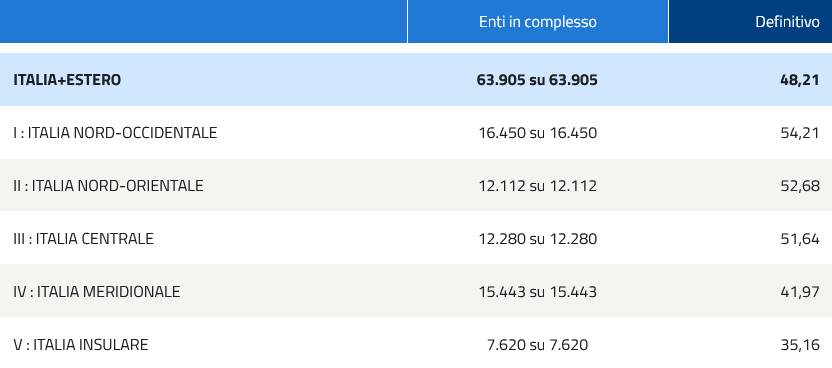
Task: Select the 52,68 percentage value
Action: pyautogui.click(x=800, y=186)
